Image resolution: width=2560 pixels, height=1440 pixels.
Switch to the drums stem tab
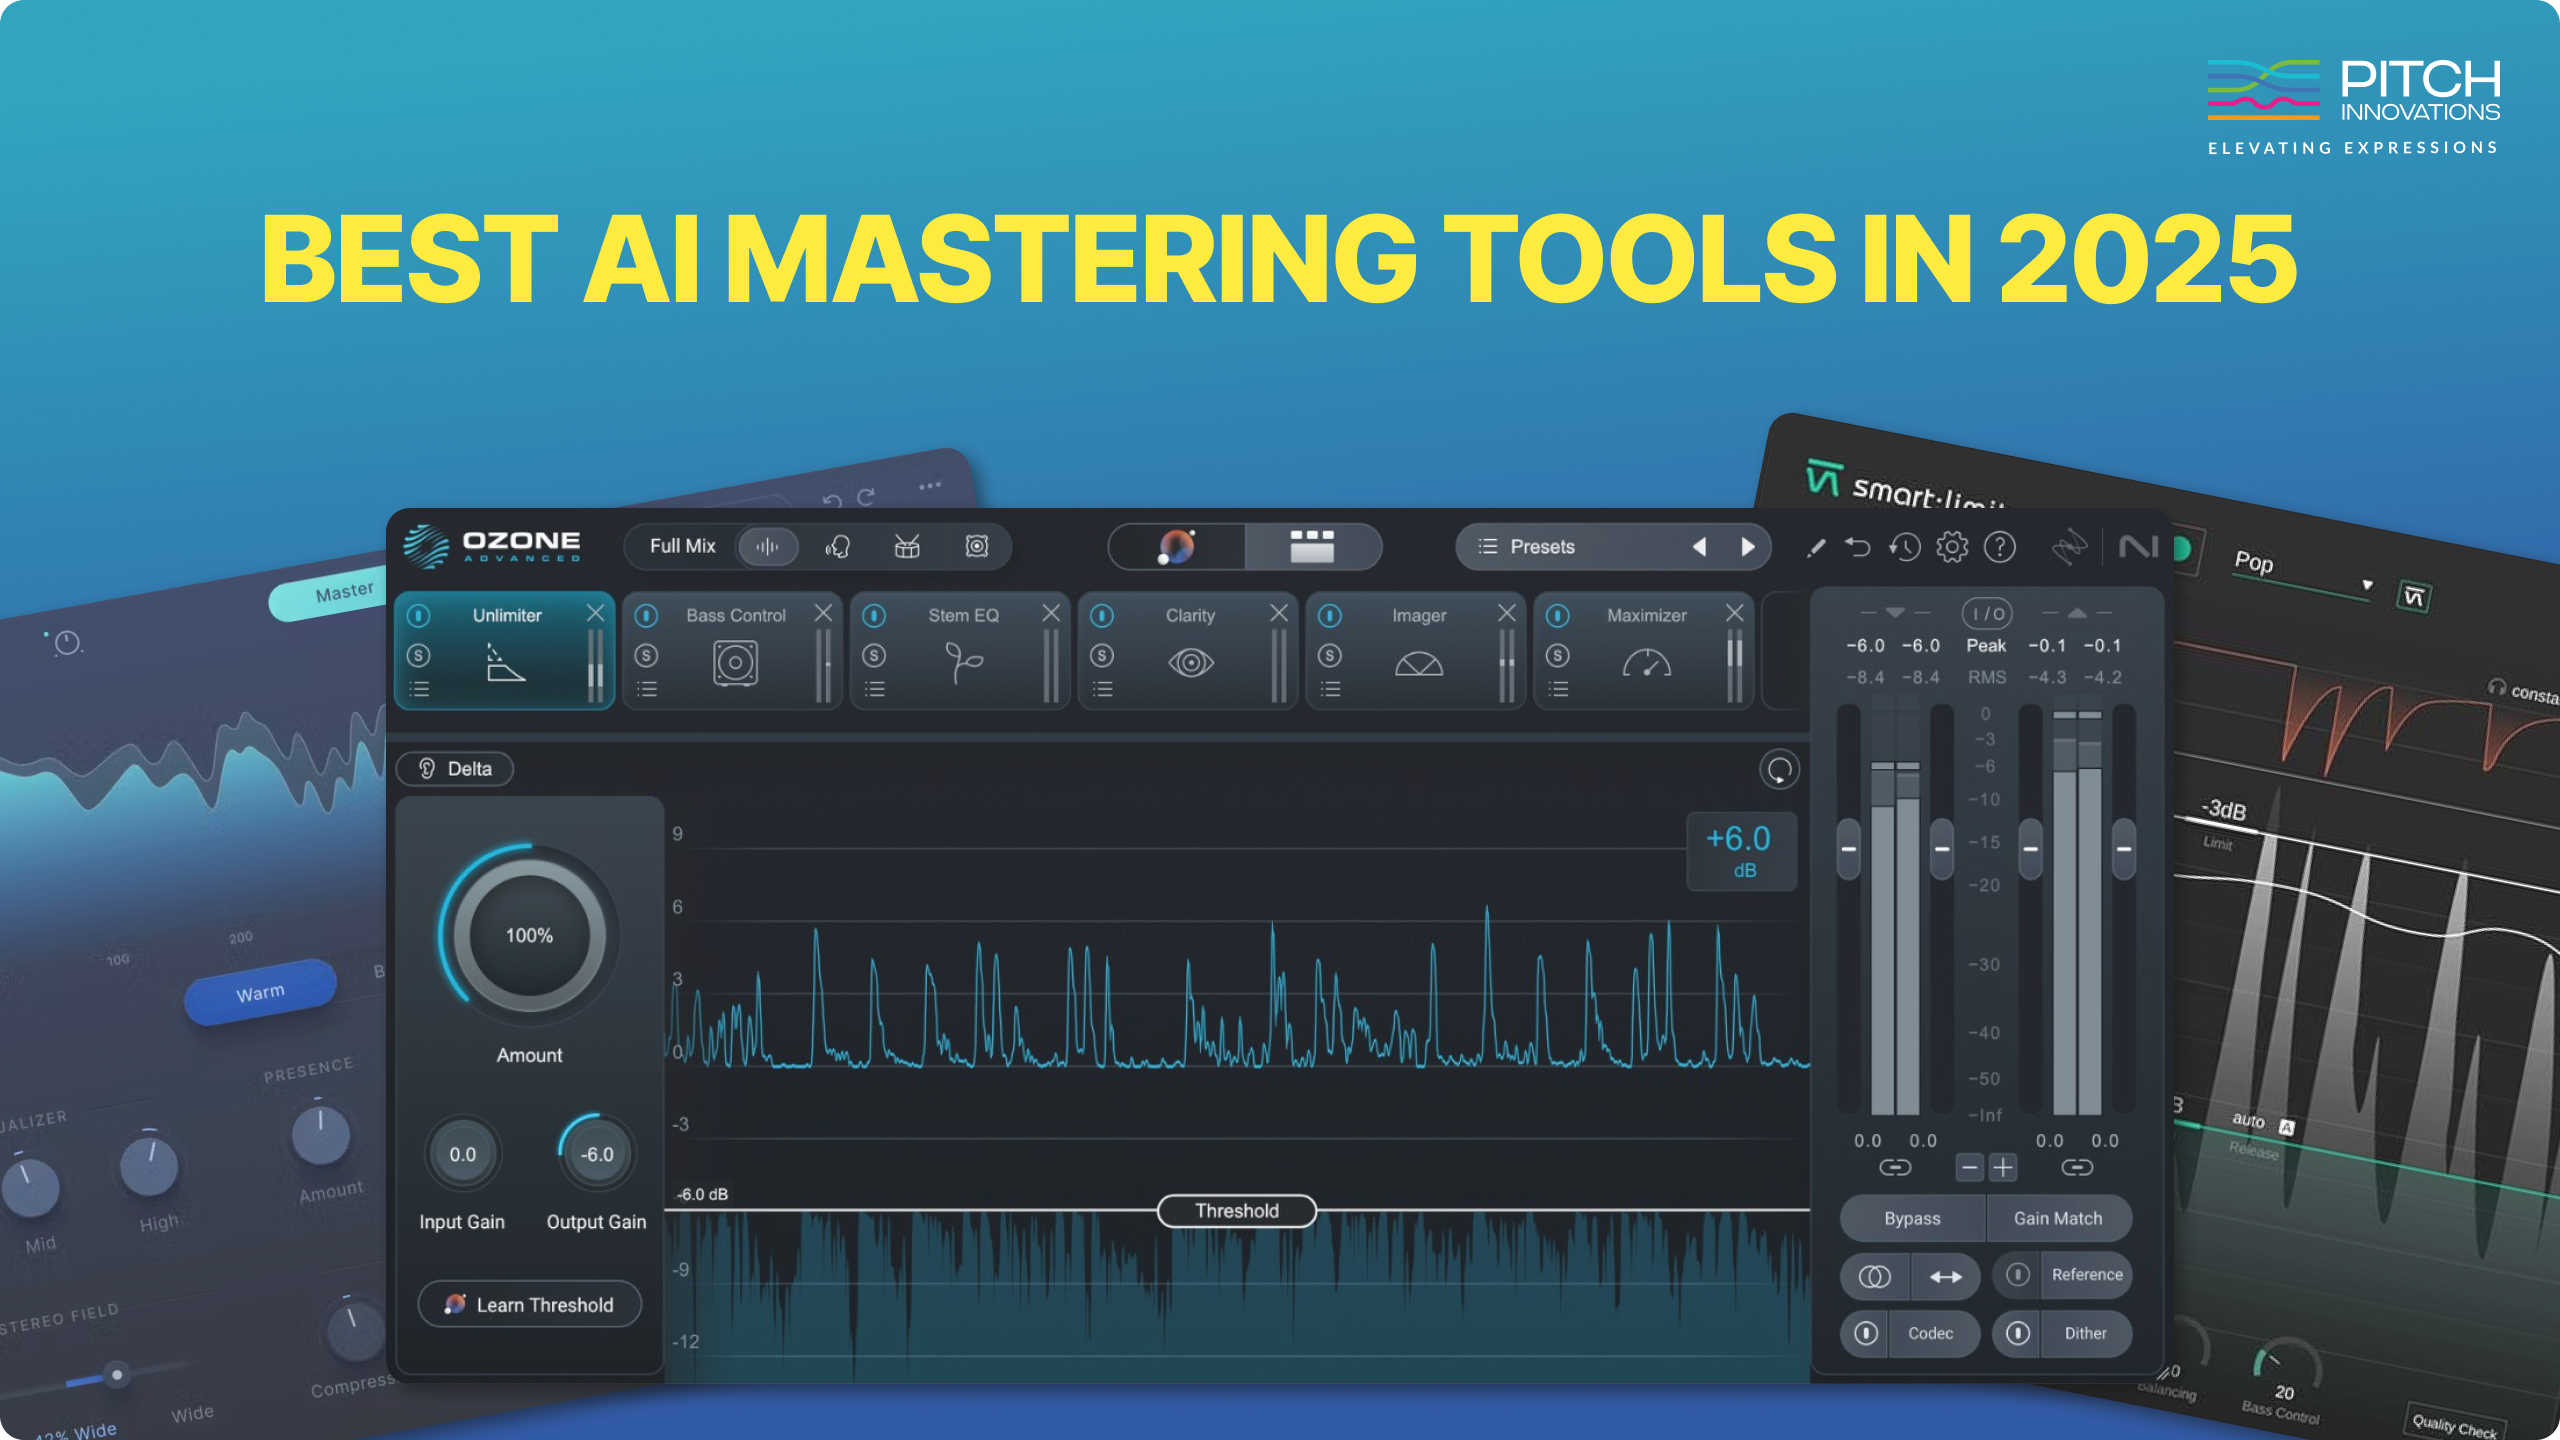coord(905,546)
